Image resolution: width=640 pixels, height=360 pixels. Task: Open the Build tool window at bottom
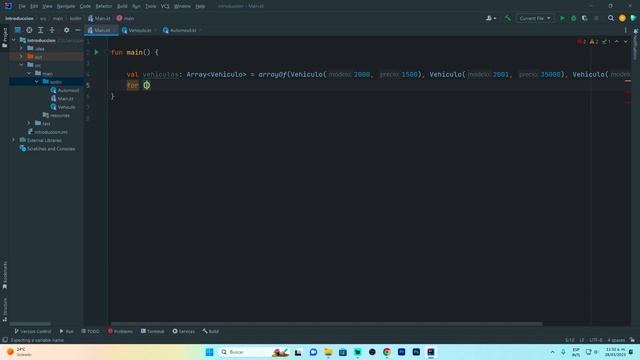[211, 331]
